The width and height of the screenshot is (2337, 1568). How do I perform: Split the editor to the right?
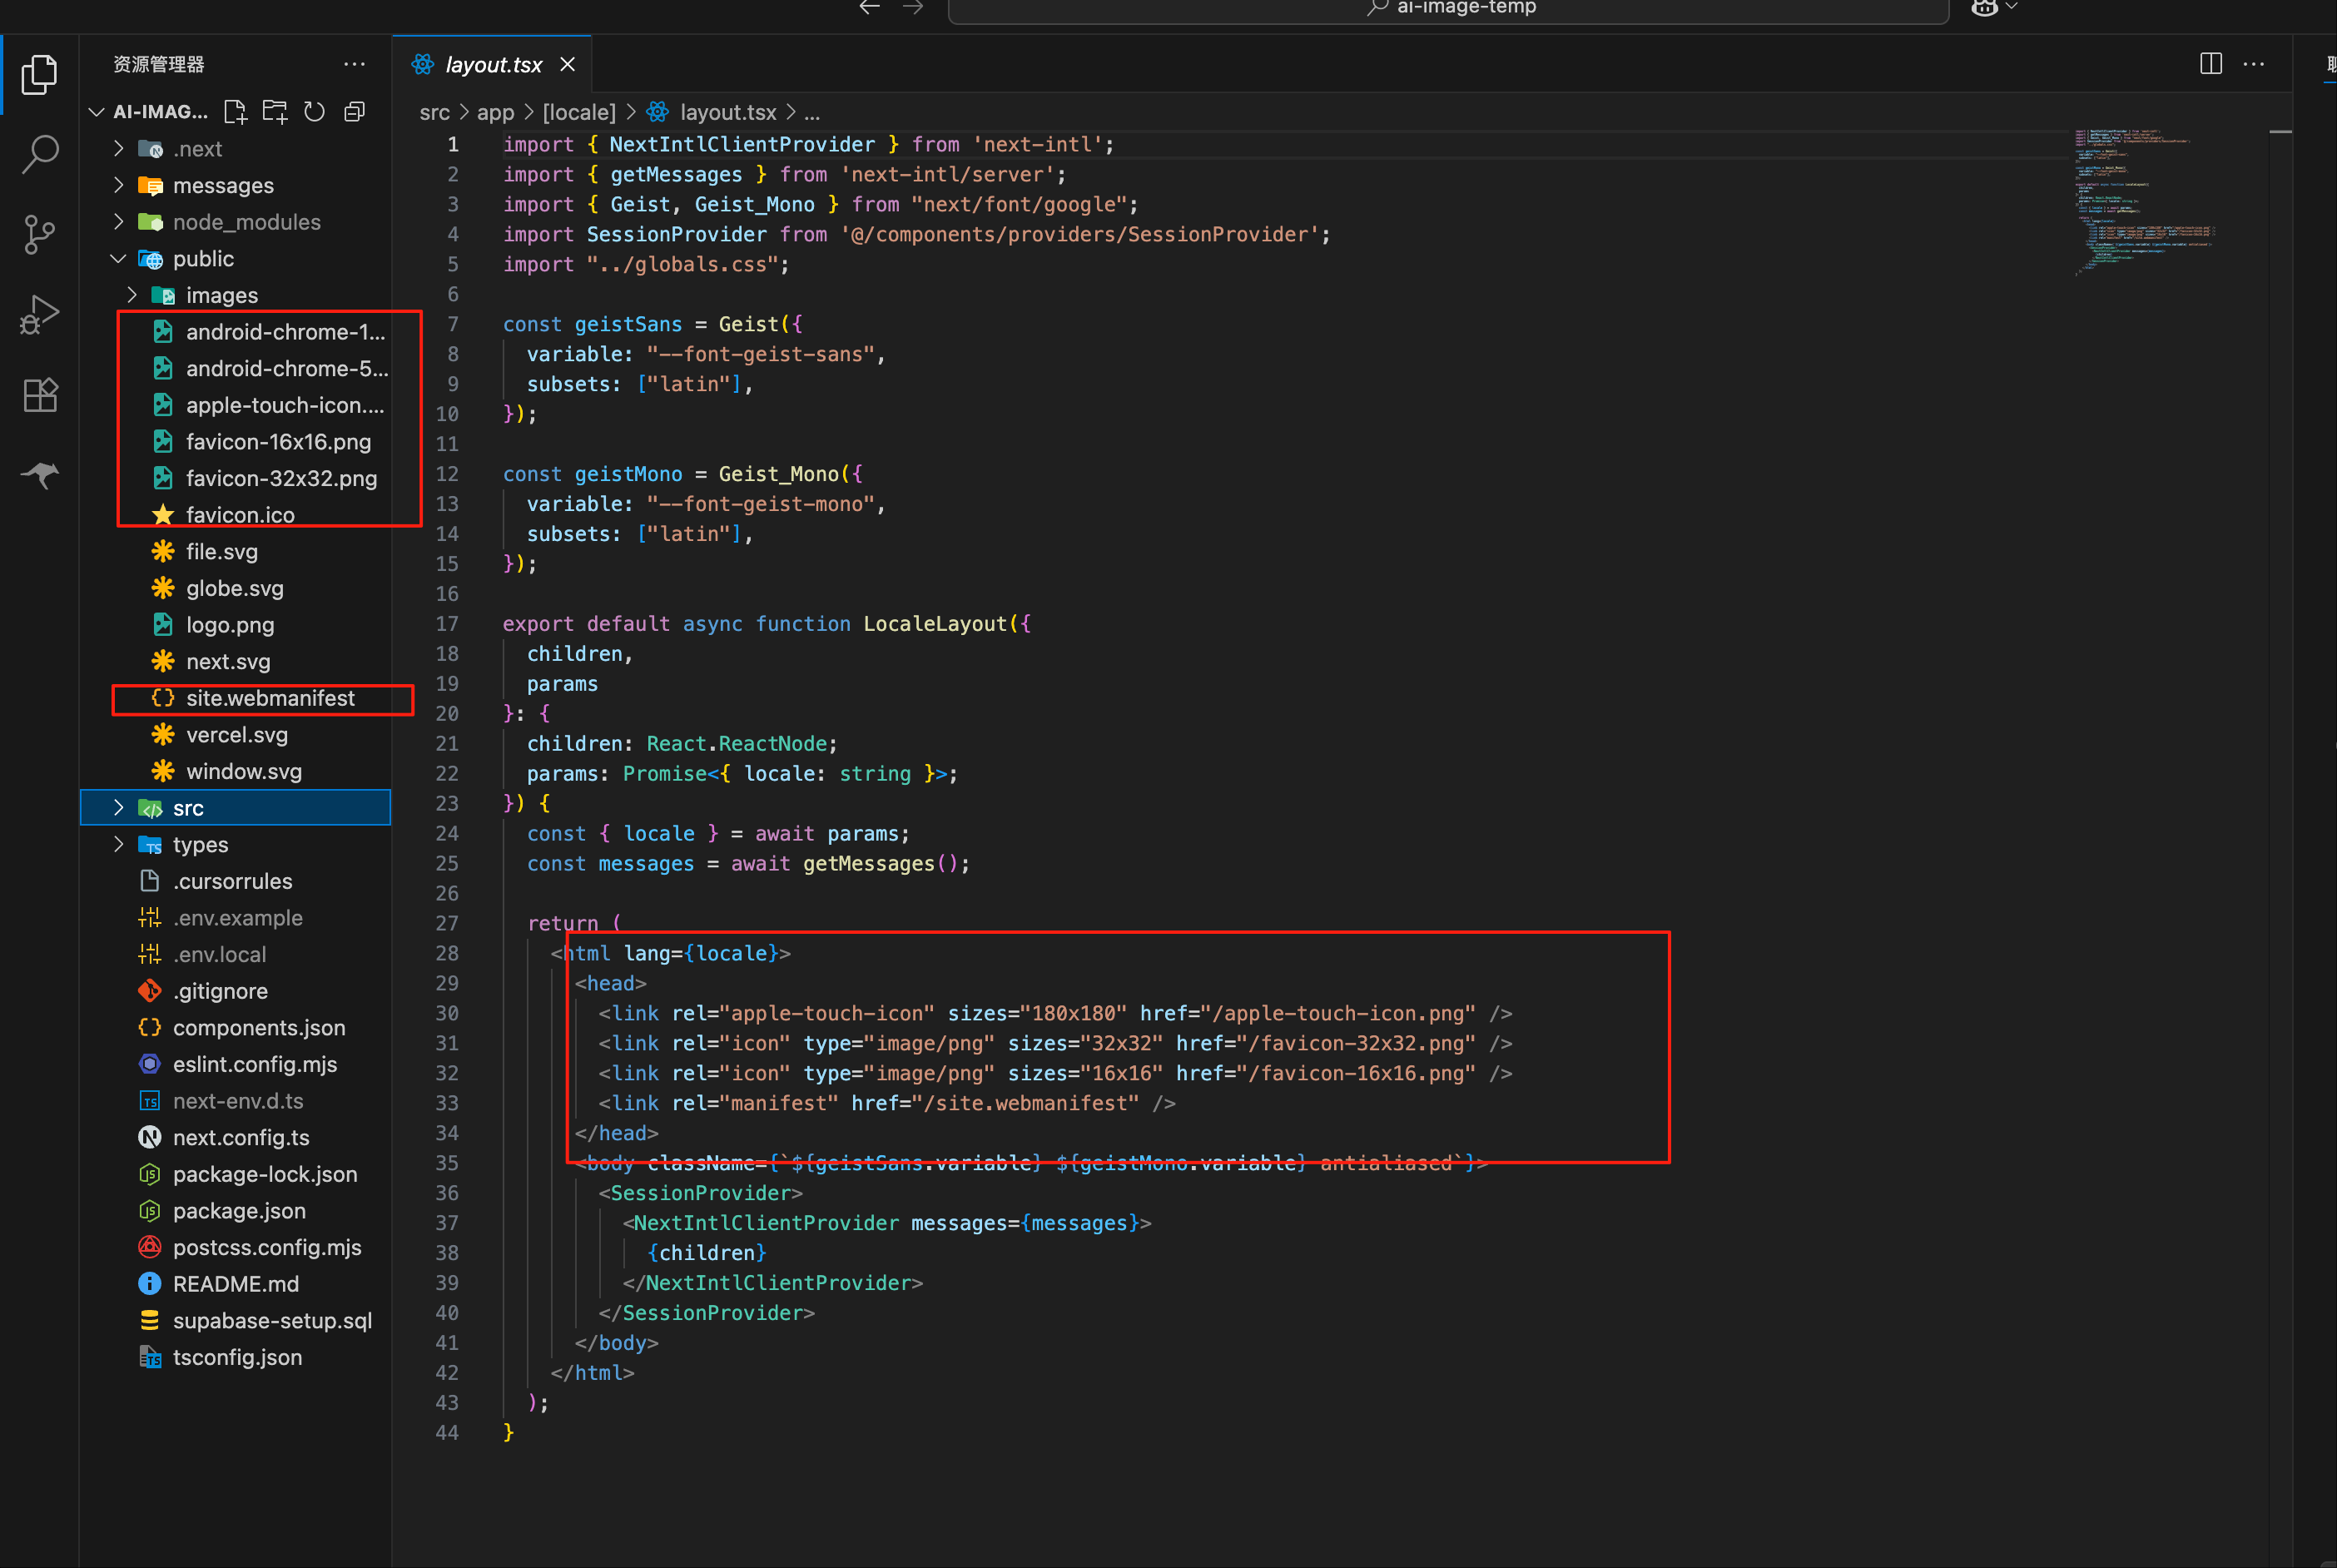[x=2210, y=64]
